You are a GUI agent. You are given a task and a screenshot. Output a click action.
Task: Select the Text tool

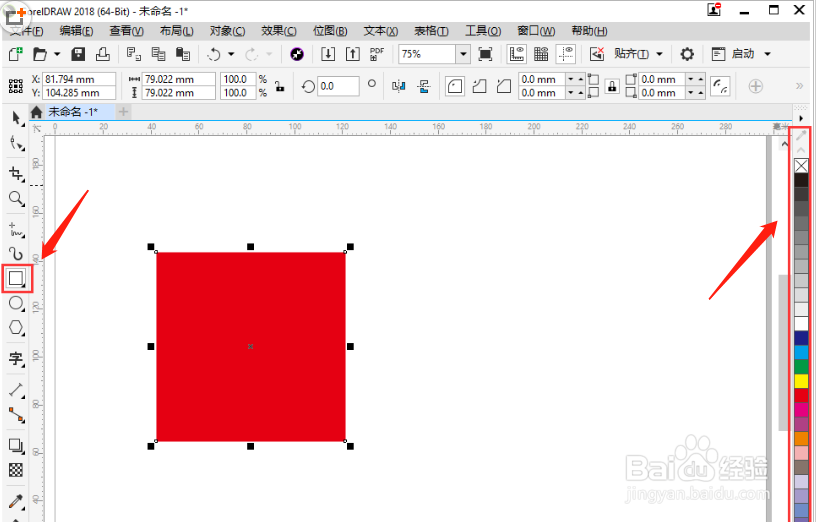(x=17, y=359)
